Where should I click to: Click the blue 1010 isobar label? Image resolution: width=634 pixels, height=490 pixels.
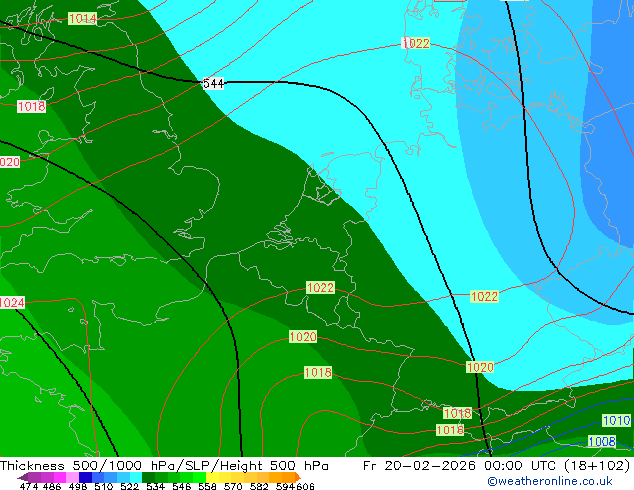pos(616,420)
